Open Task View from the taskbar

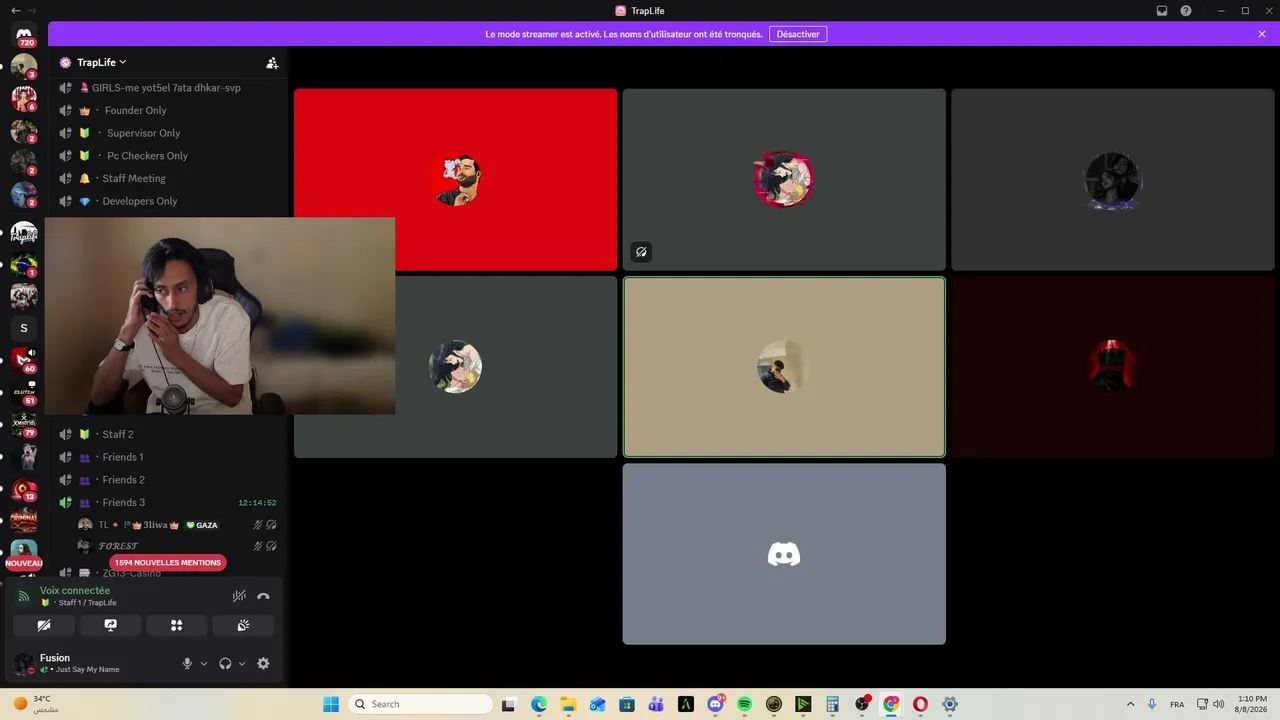508,704
